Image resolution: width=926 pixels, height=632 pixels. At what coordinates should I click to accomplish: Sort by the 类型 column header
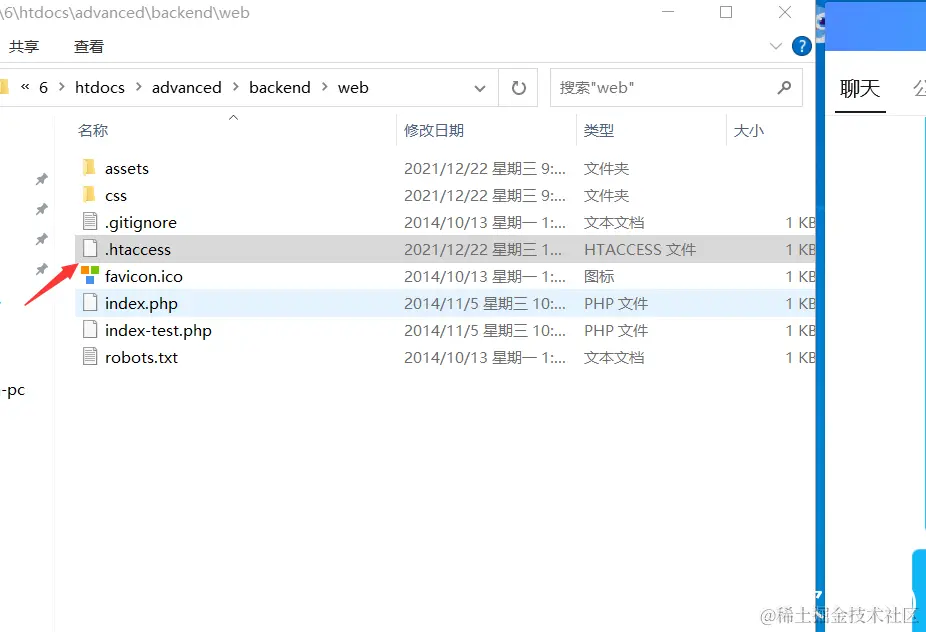(x=599, y=131)
